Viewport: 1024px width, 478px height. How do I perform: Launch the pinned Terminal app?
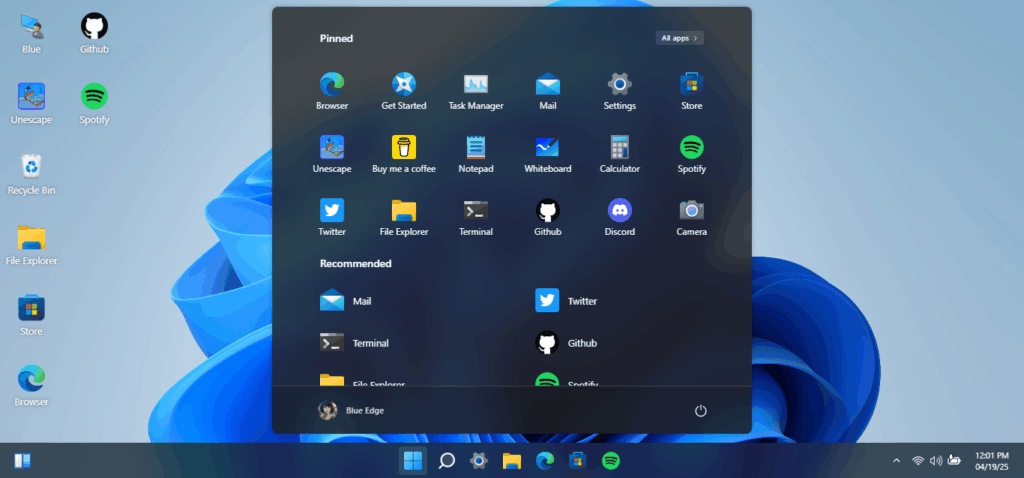(475, 217)
